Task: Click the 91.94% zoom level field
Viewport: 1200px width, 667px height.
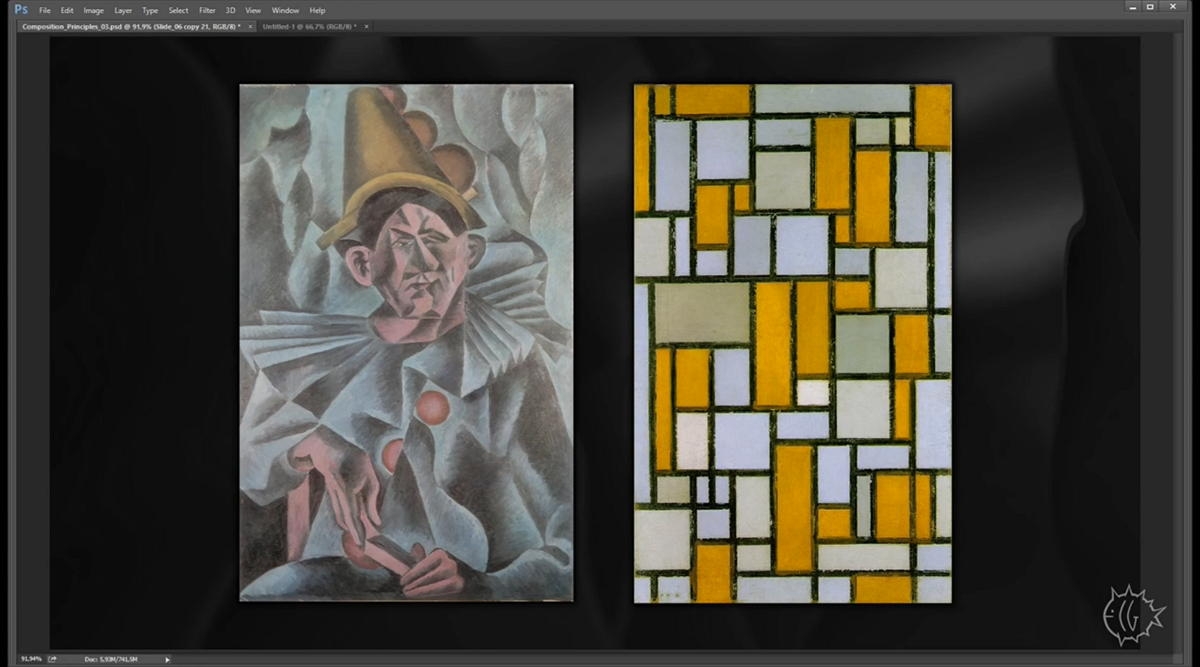Action: [31, 659]
